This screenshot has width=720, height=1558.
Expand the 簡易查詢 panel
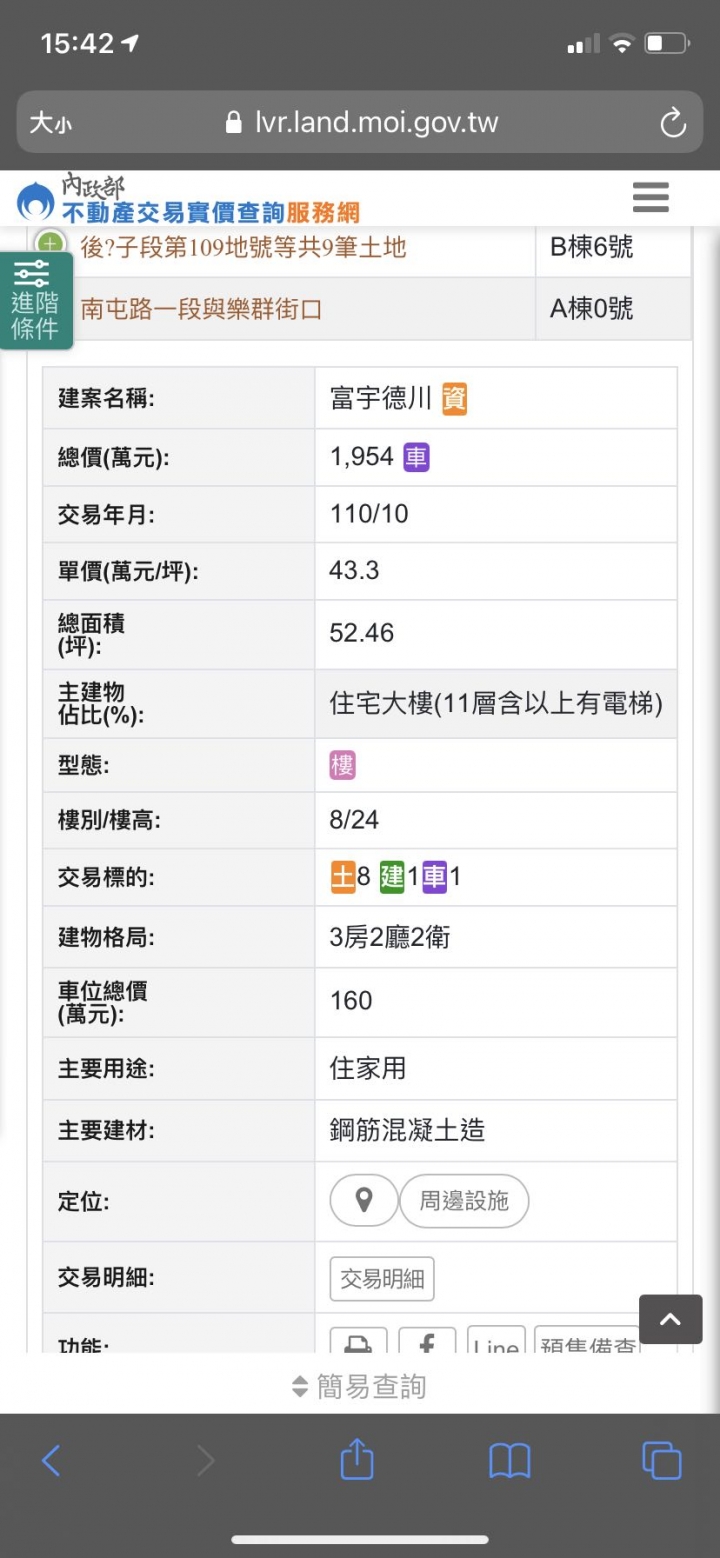coord(360,1386)
